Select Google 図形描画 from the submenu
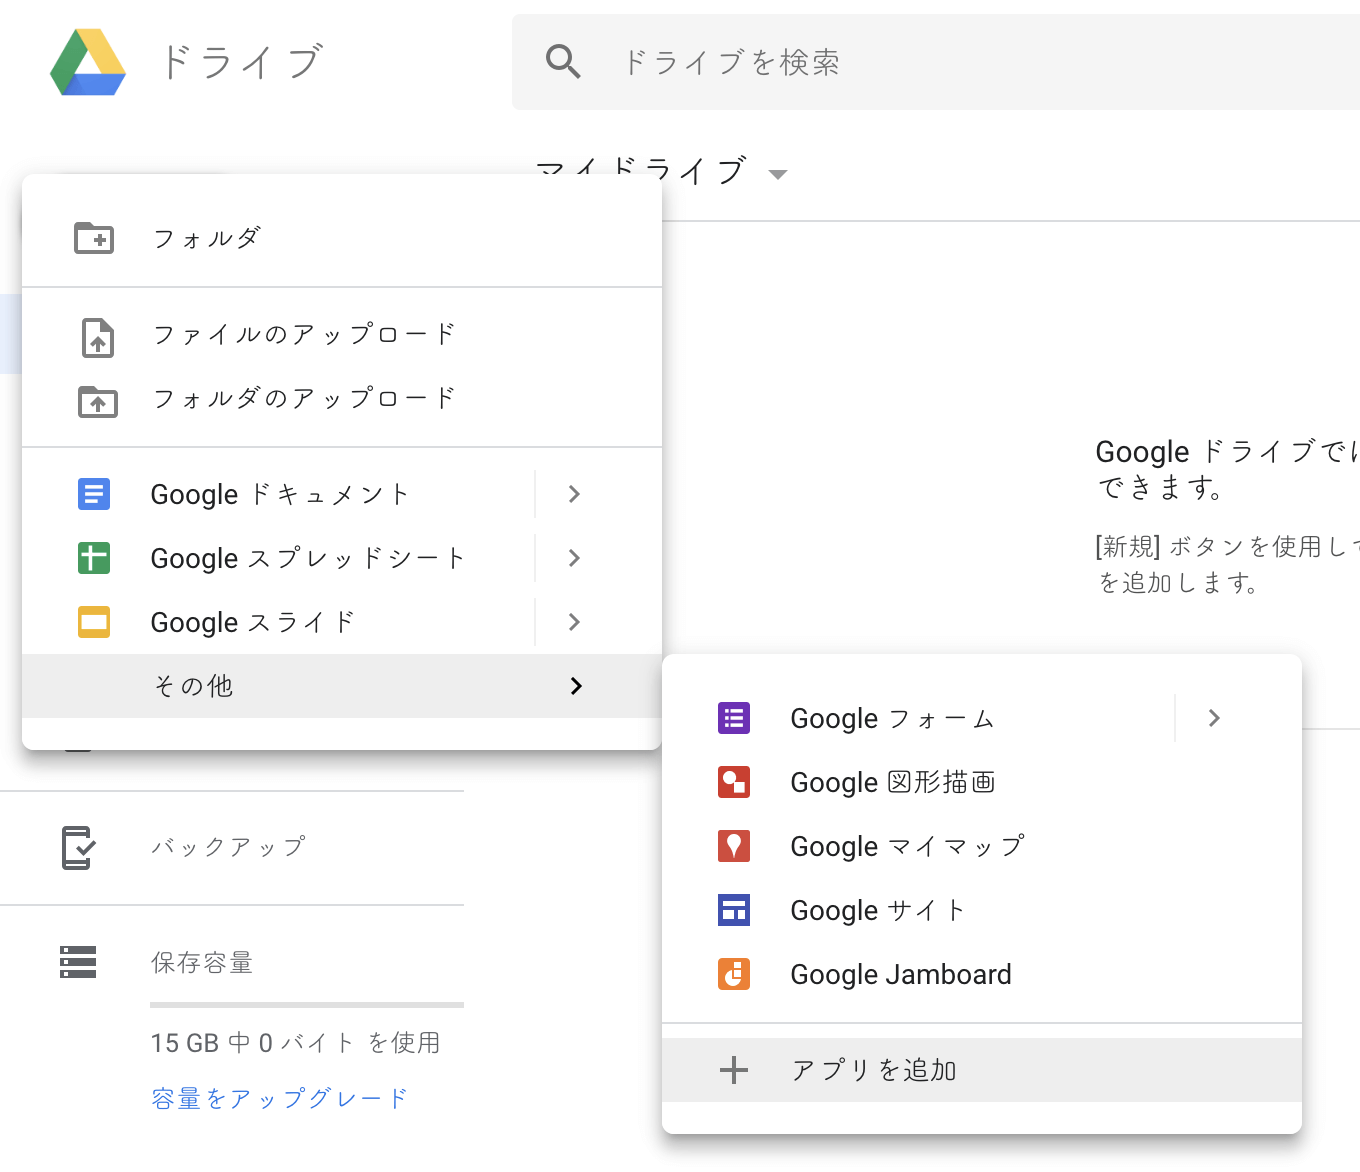Viewport: 1360px width, 1172px height. coord(892,782)
